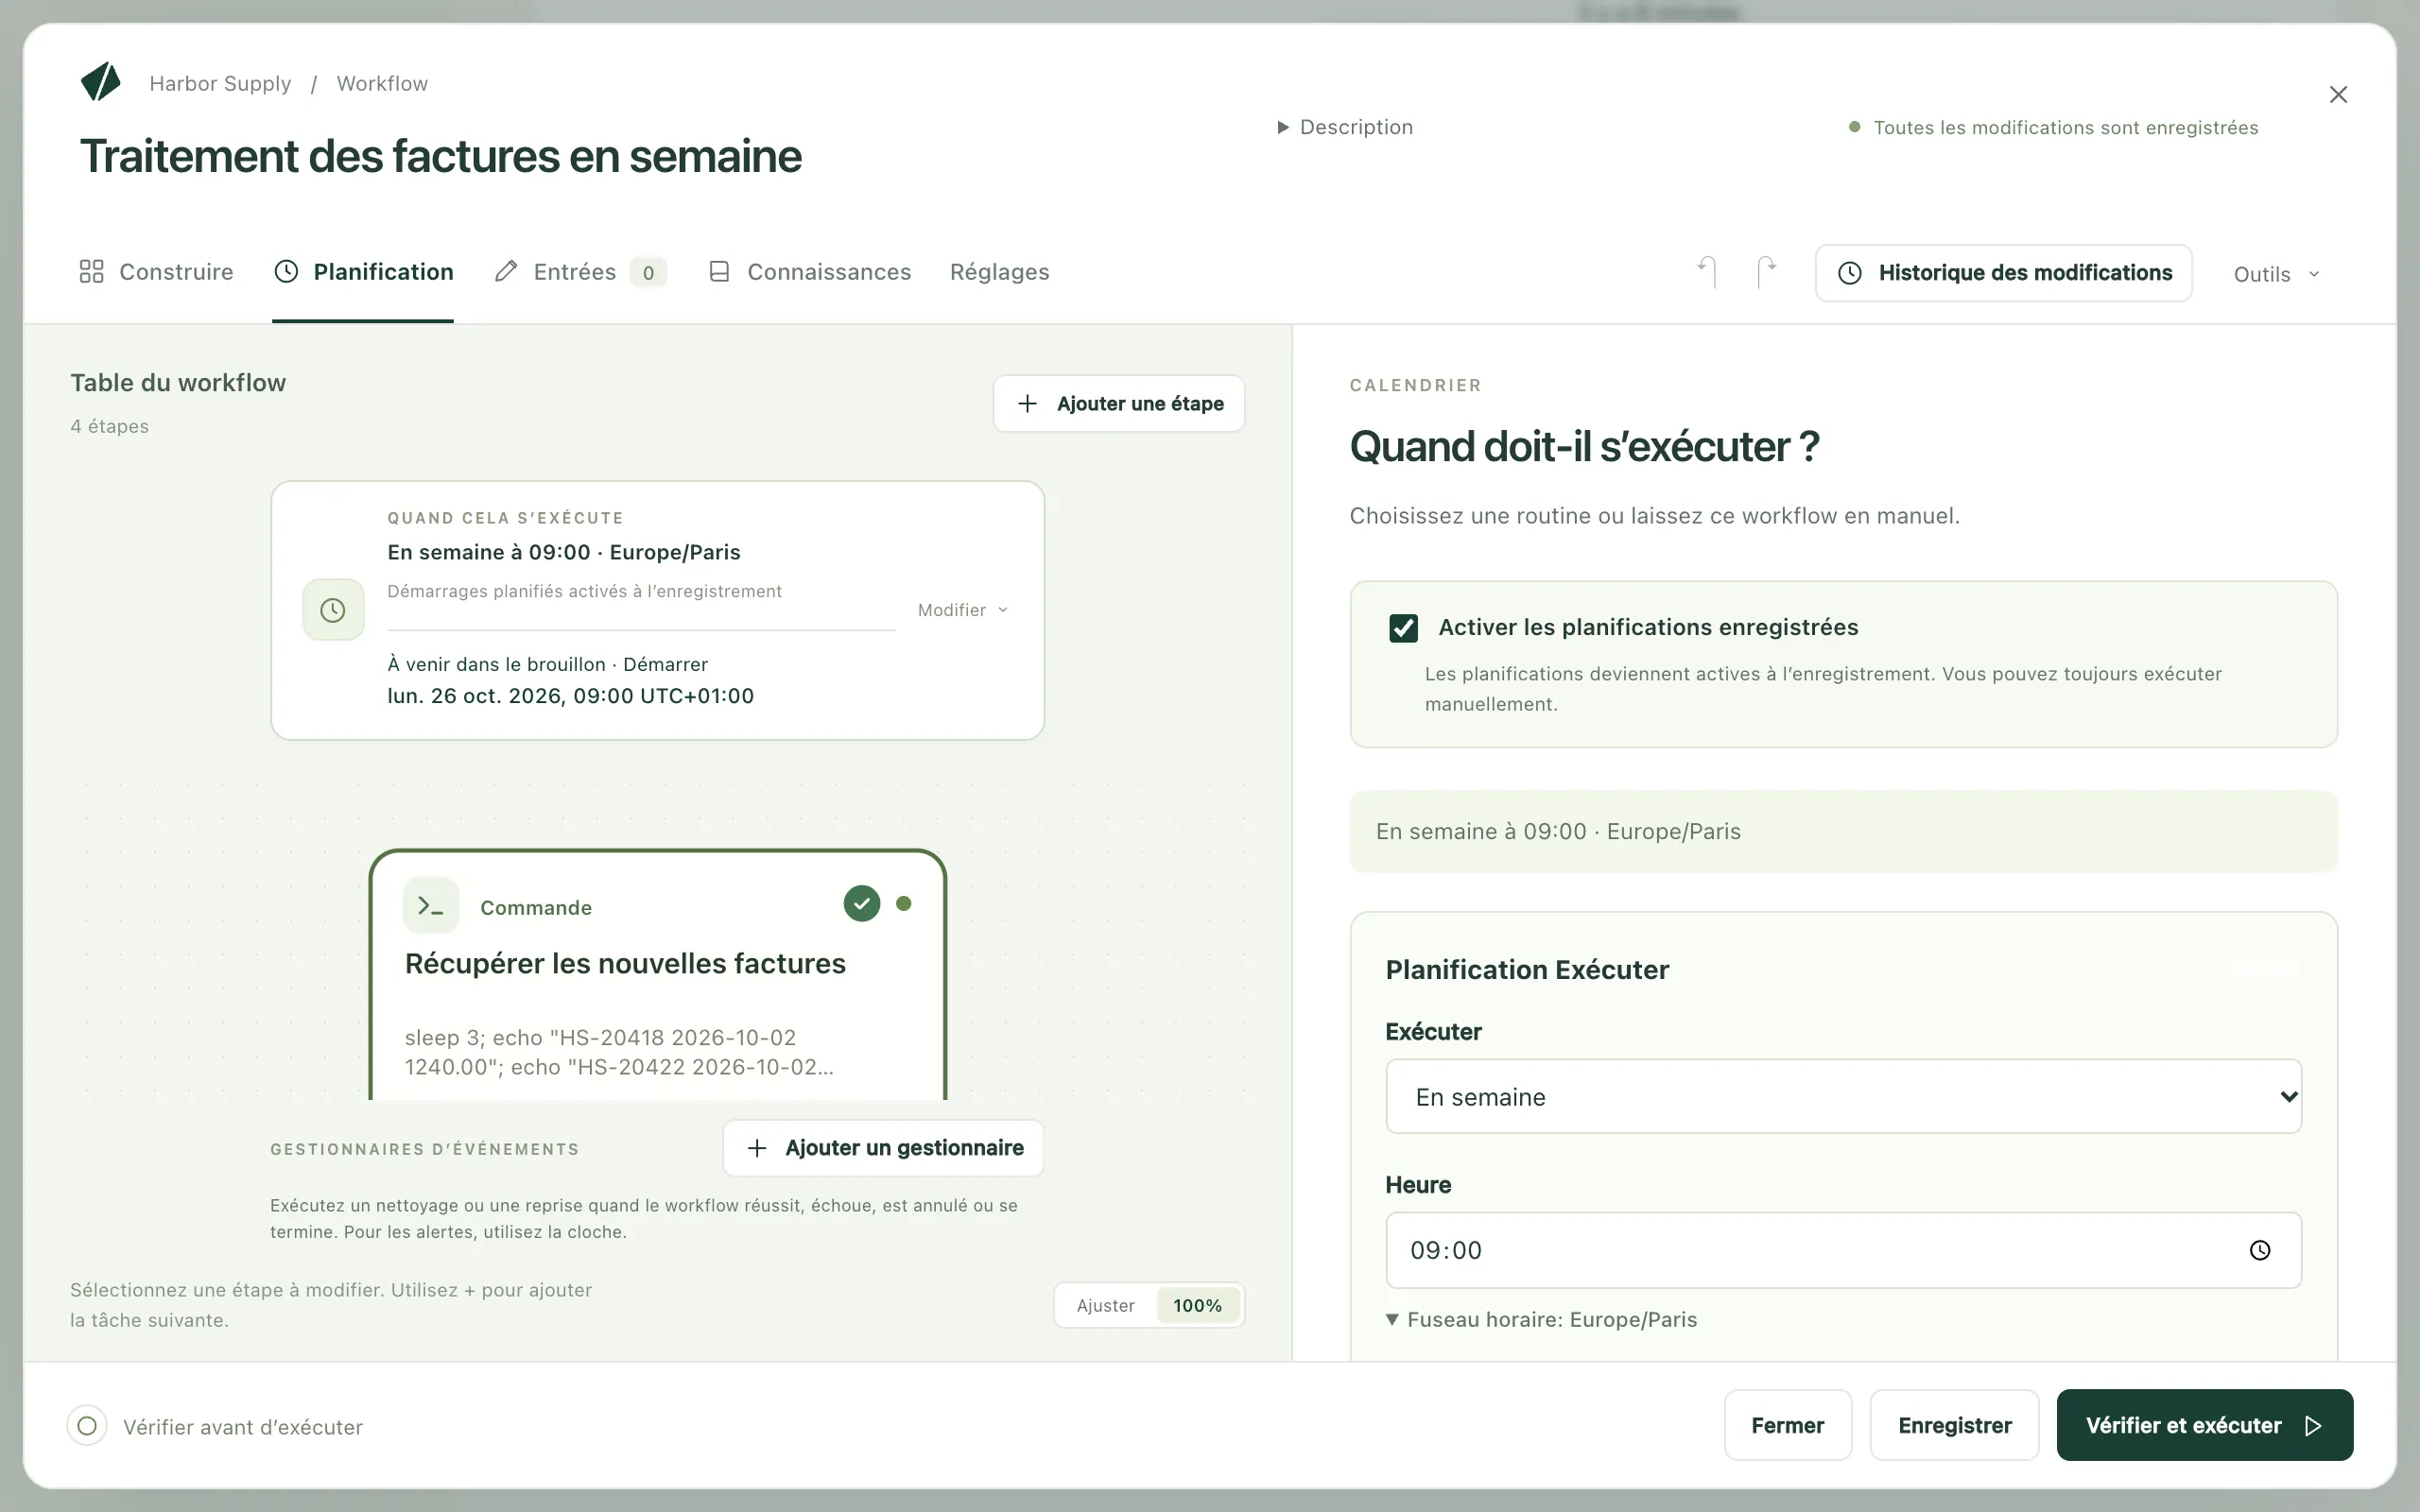
Task: Close the workflow dialog with X
Action: 2338,94
